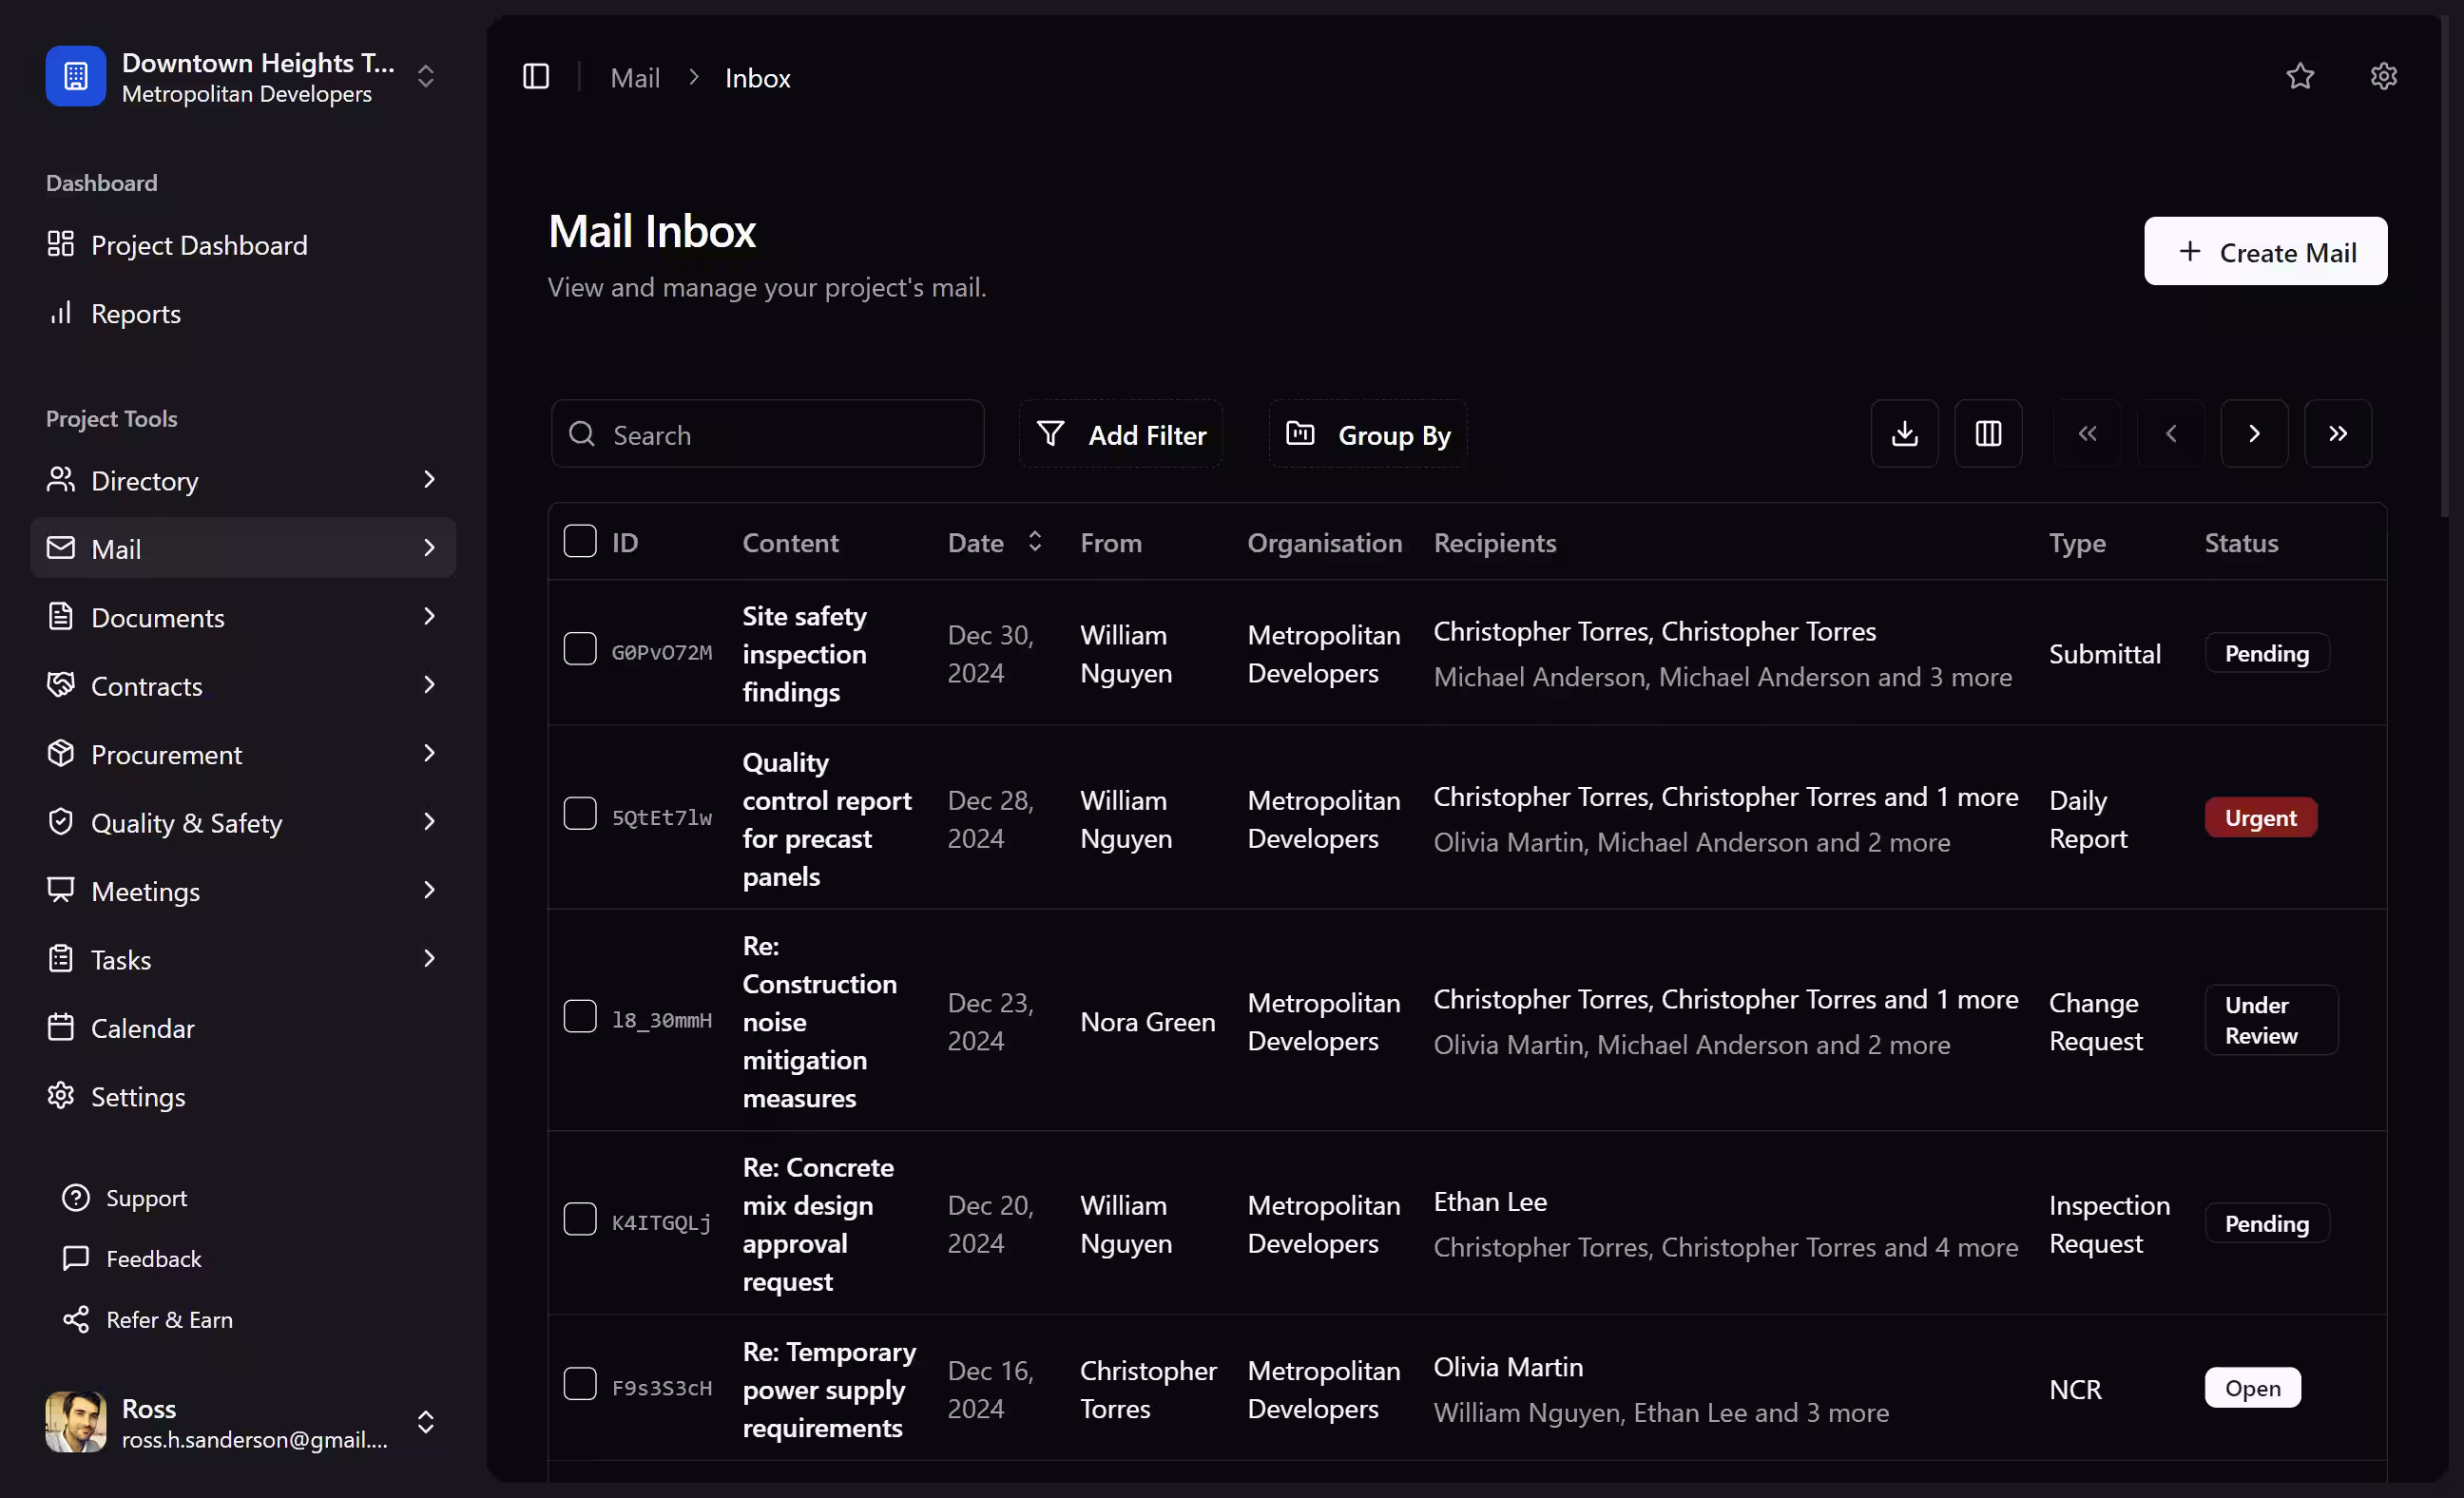Click the Create Mail button
The image size is (2464, 1498).
pos(2265,251)
